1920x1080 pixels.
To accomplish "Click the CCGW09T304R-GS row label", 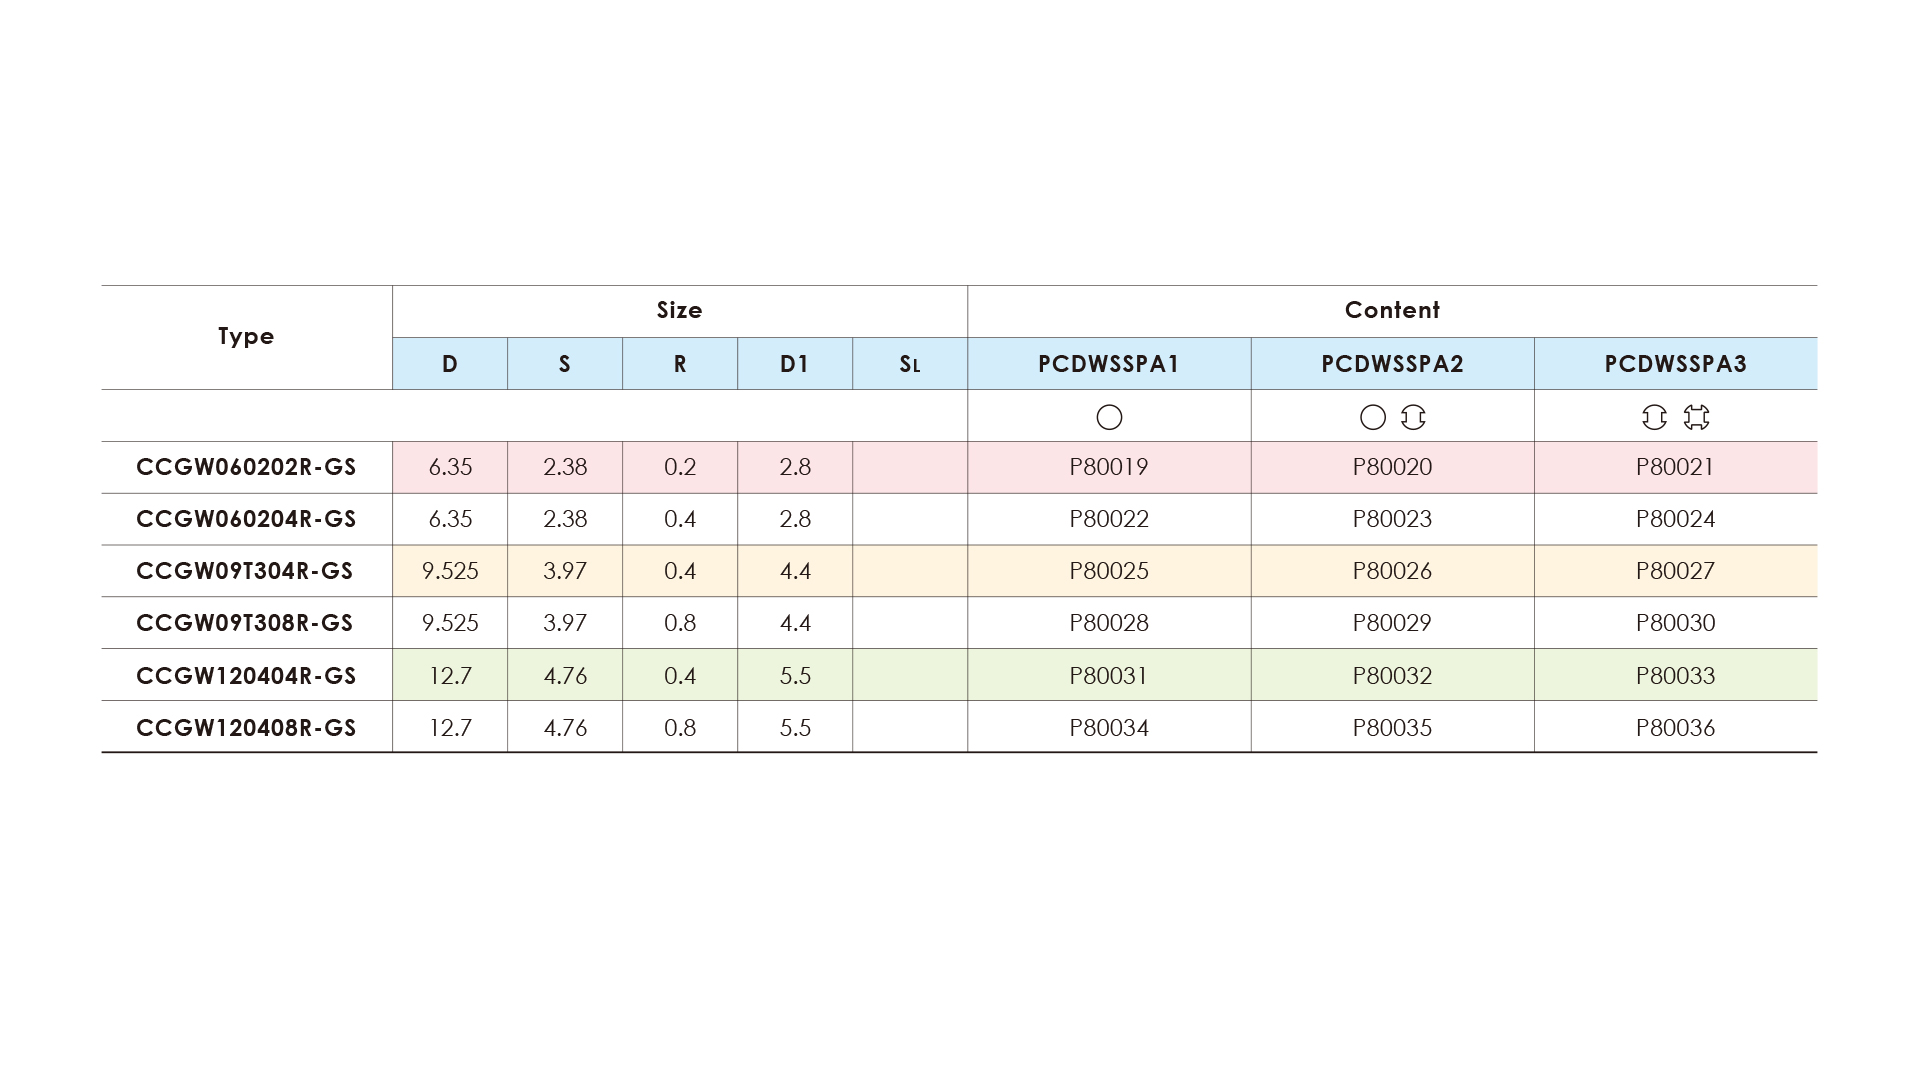I will pyautogui.click(x=245, y=571).
